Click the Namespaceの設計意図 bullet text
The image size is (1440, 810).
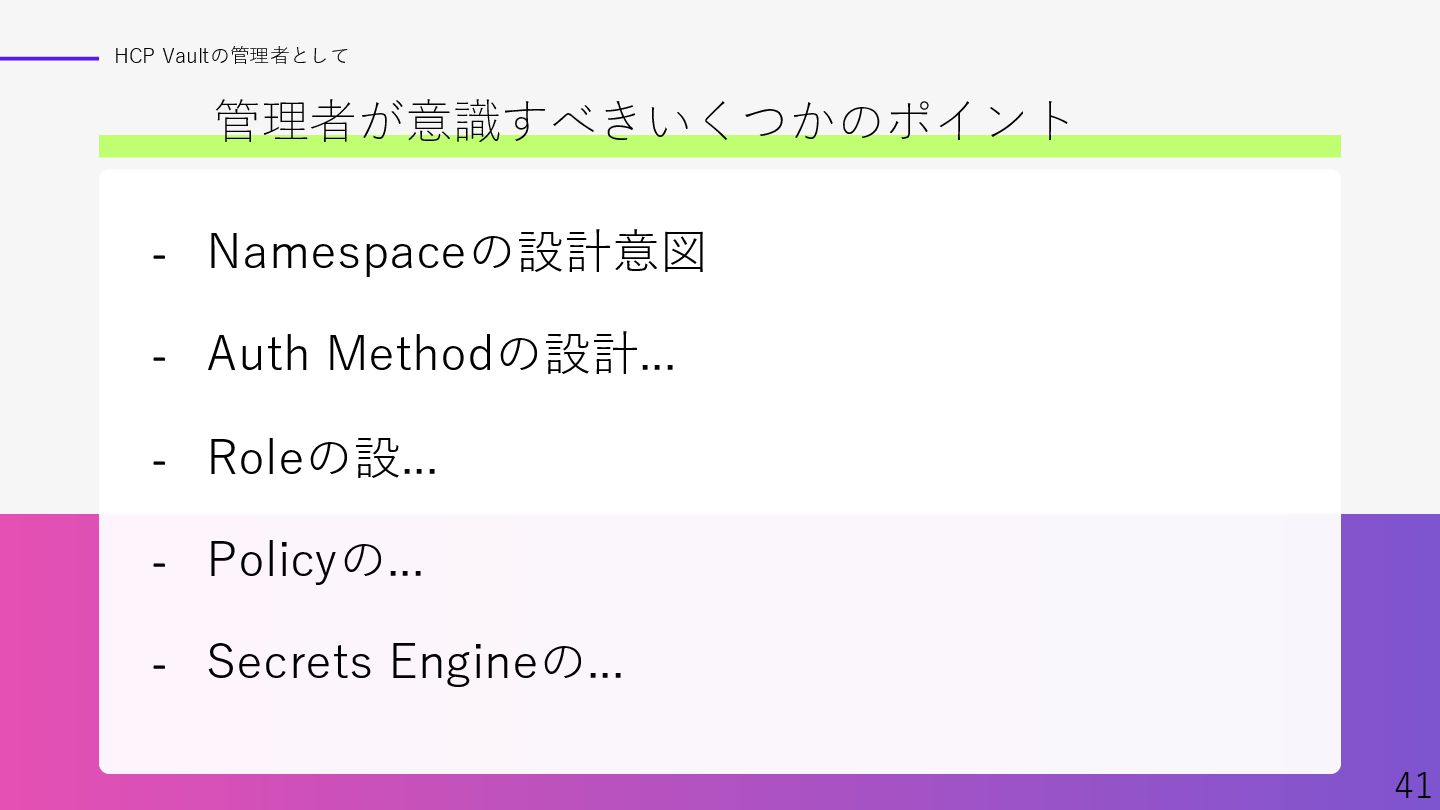[x=457, y=252]
